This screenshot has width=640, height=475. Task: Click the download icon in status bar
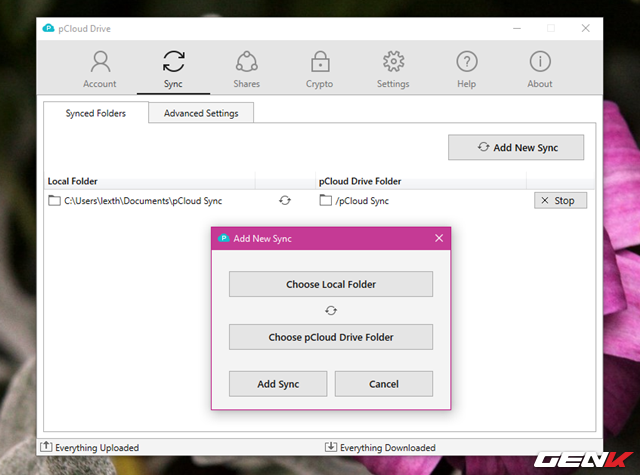[331, 447]
